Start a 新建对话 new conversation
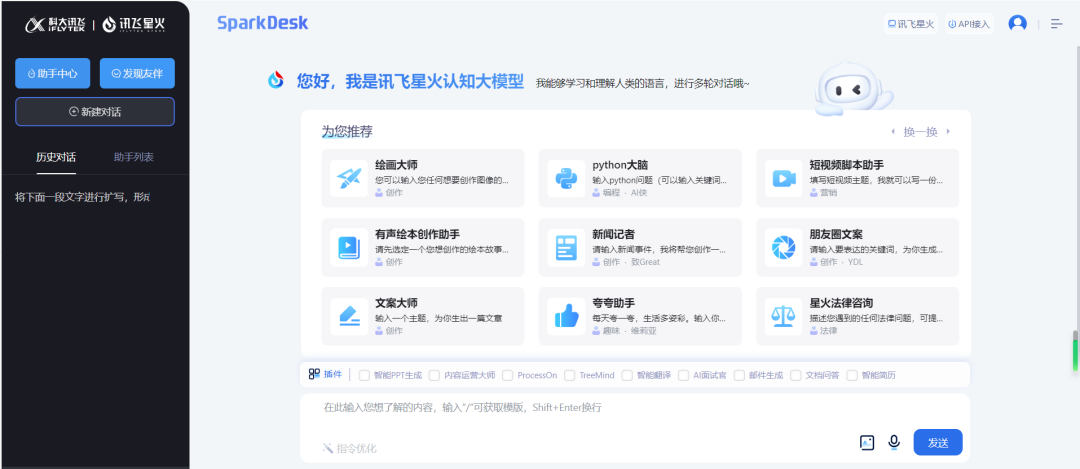Viewport: 1080px width, 469px height. (x=95, y=112)
